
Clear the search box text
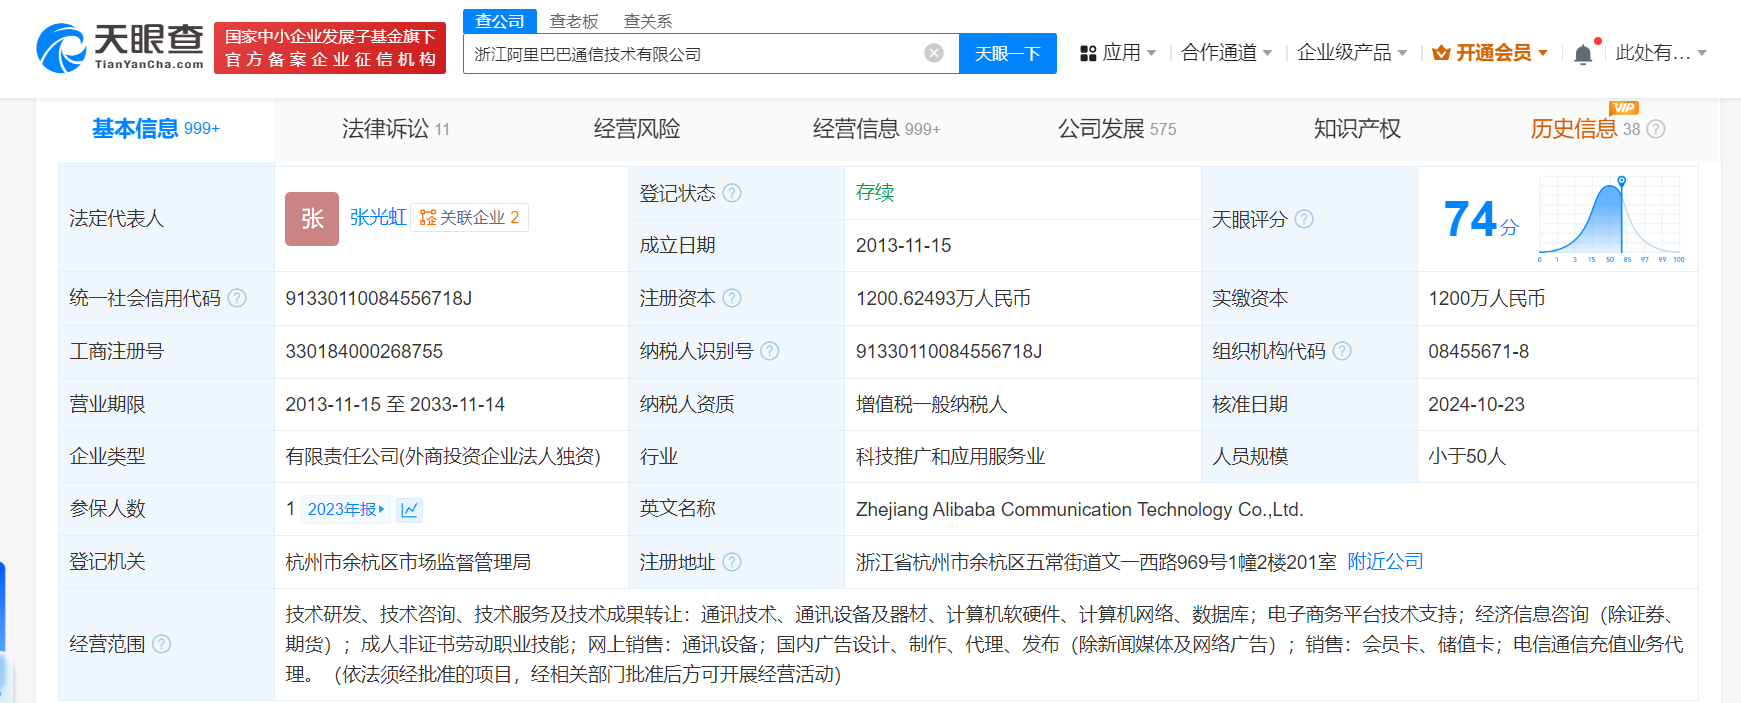tap(933, 53)
